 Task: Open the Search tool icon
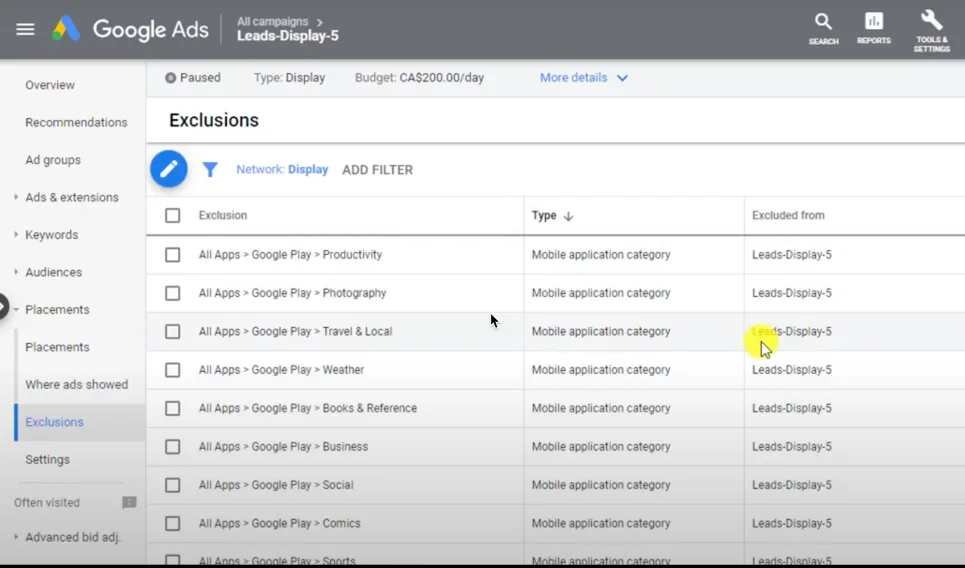click(823, 29)
